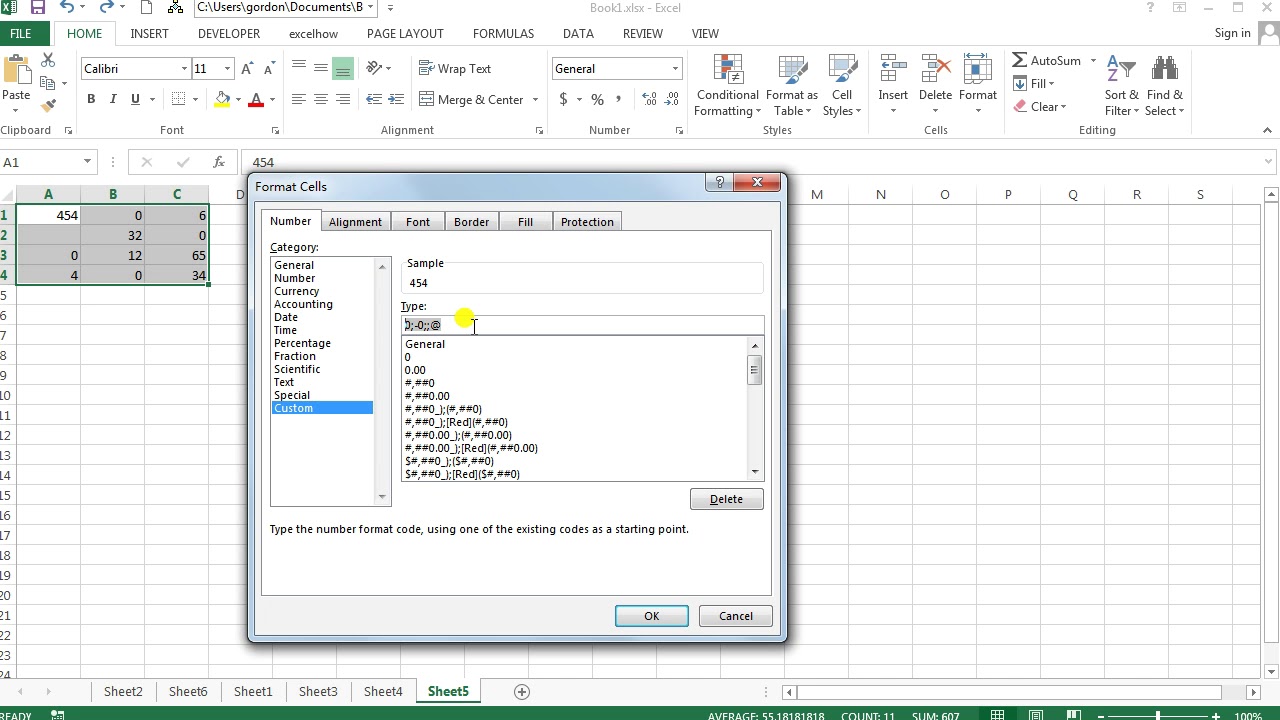The width and height of the screenshot is (1280, 720).
Task: Select Align Right icon
Action: [x=343, y=99]
